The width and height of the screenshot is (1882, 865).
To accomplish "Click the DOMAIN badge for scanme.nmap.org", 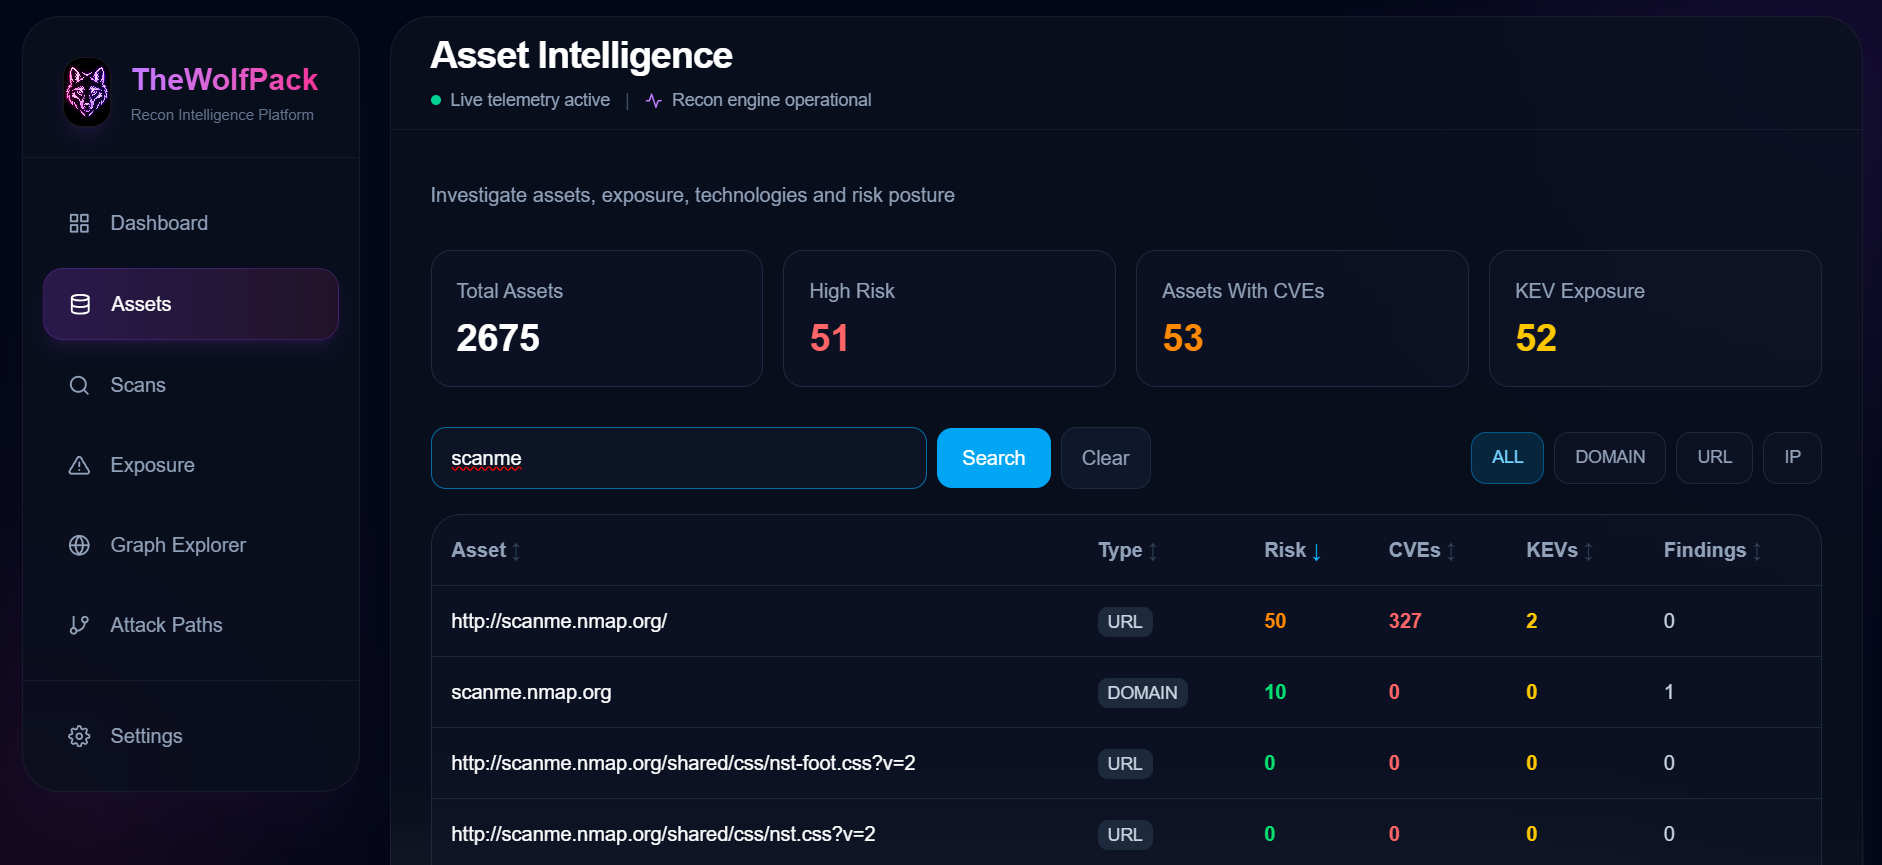I will point(1142,693).
